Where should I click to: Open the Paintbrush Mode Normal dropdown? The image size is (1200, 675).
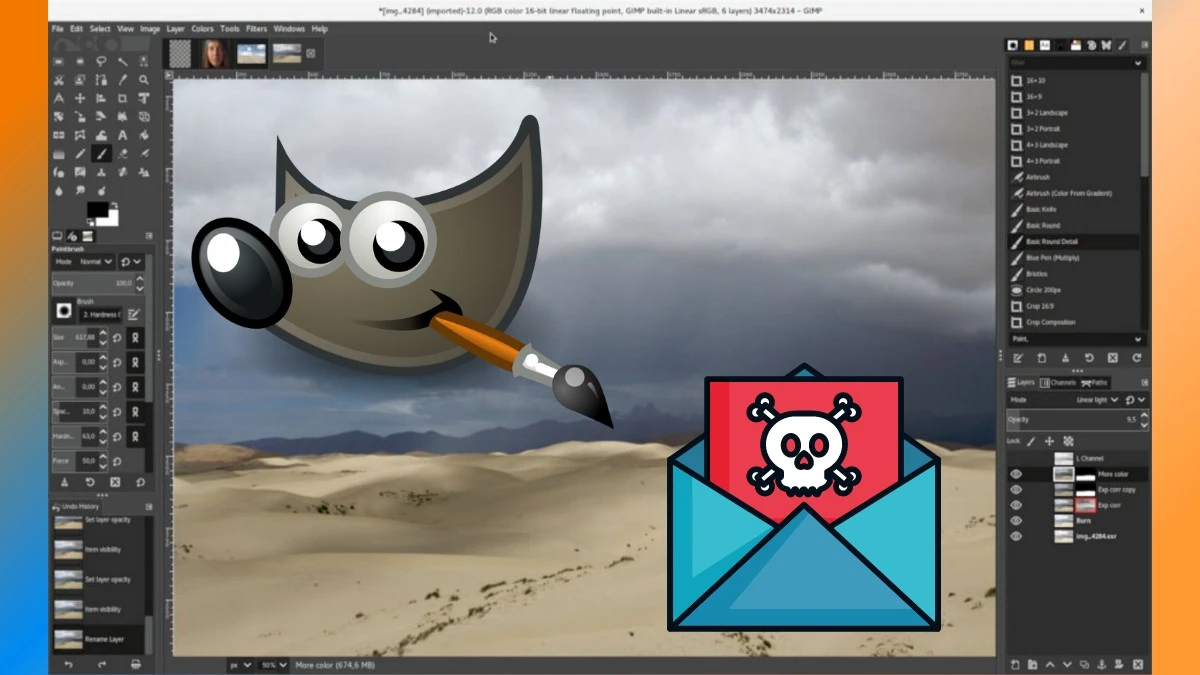[x=96, y=261]
